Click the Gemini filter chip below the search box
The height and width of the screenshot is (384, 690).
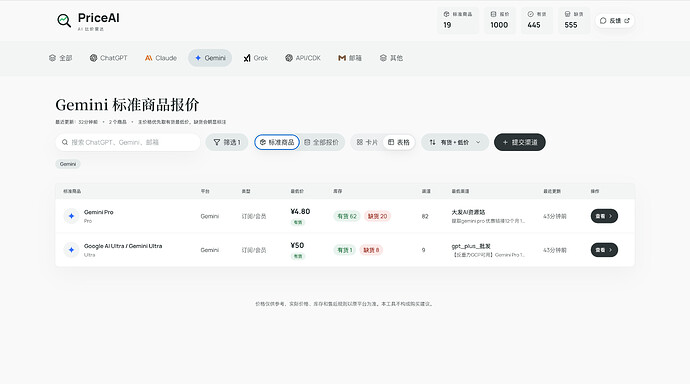(x=68, y=164)
